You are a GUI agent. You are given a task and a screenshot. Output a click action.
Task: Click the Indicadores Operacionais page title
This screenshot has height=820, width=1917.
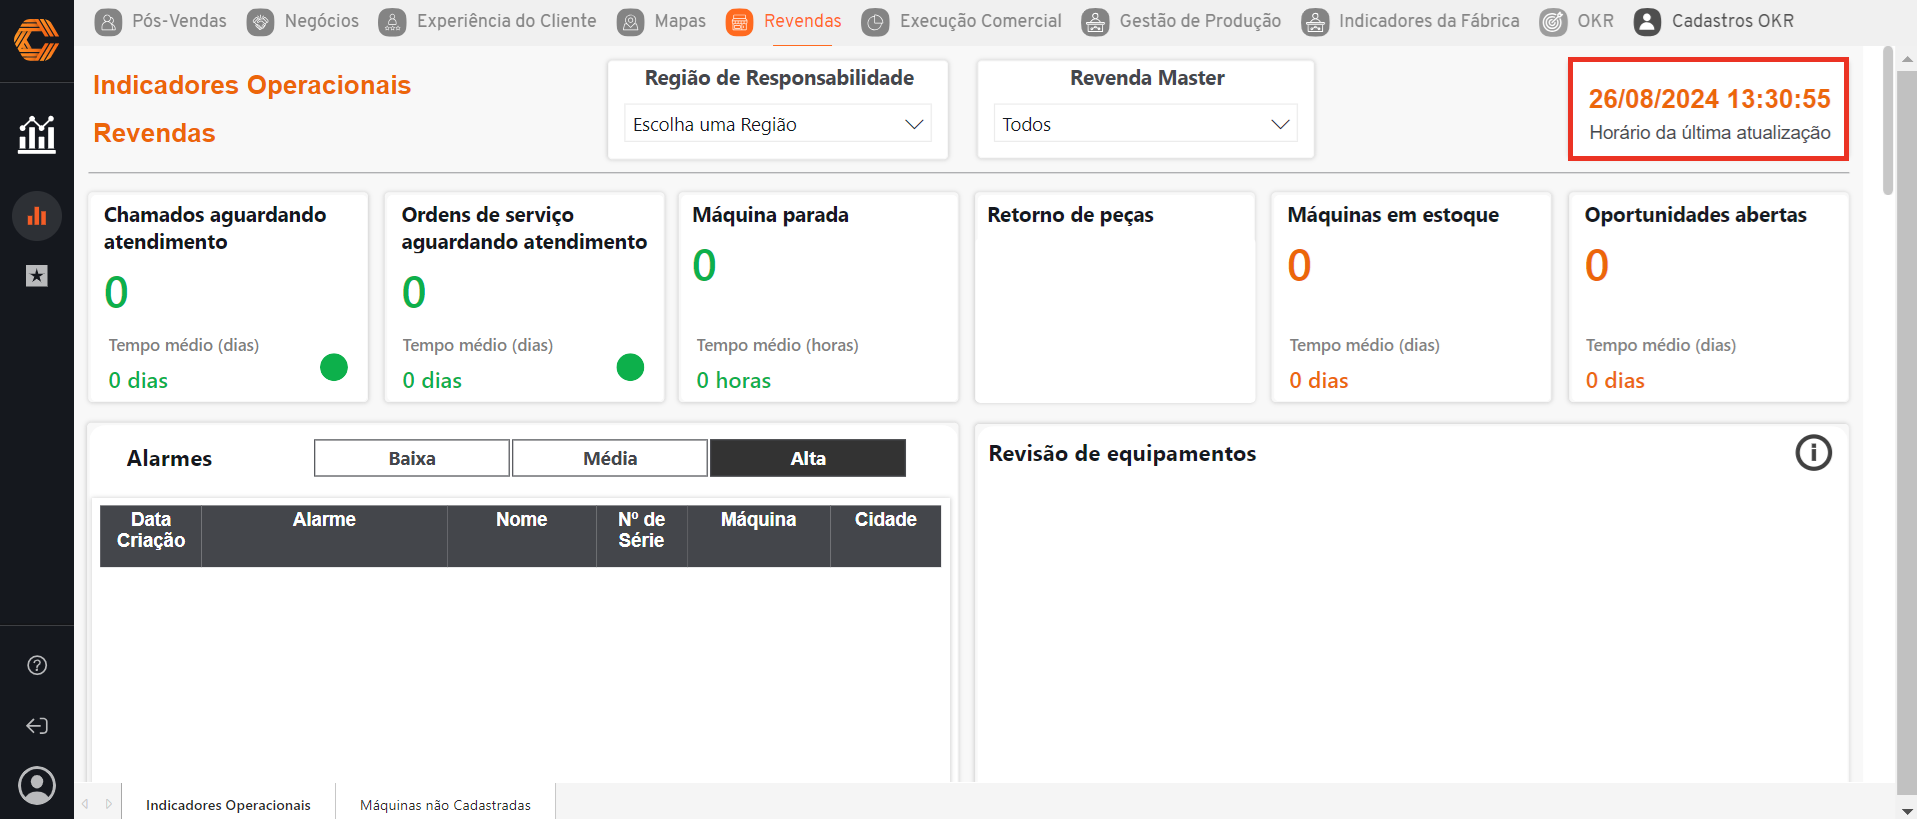tap(252, 85)
